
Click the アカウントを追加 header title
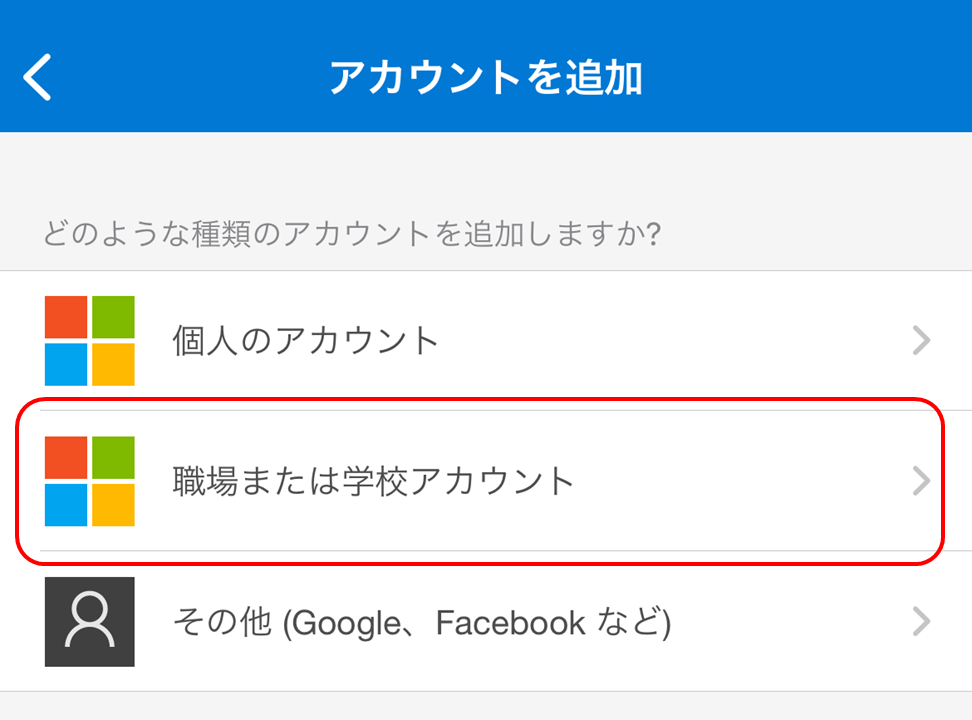point(486,78)
